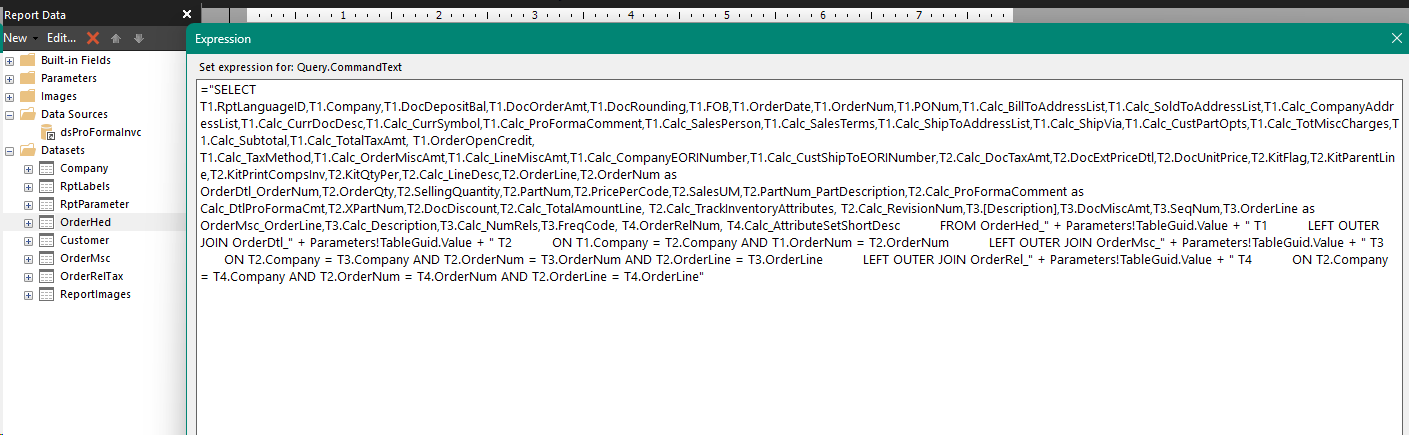
Task: Collapse the Data Sources node
Action: pyautogui.click(x=9, y=114)
